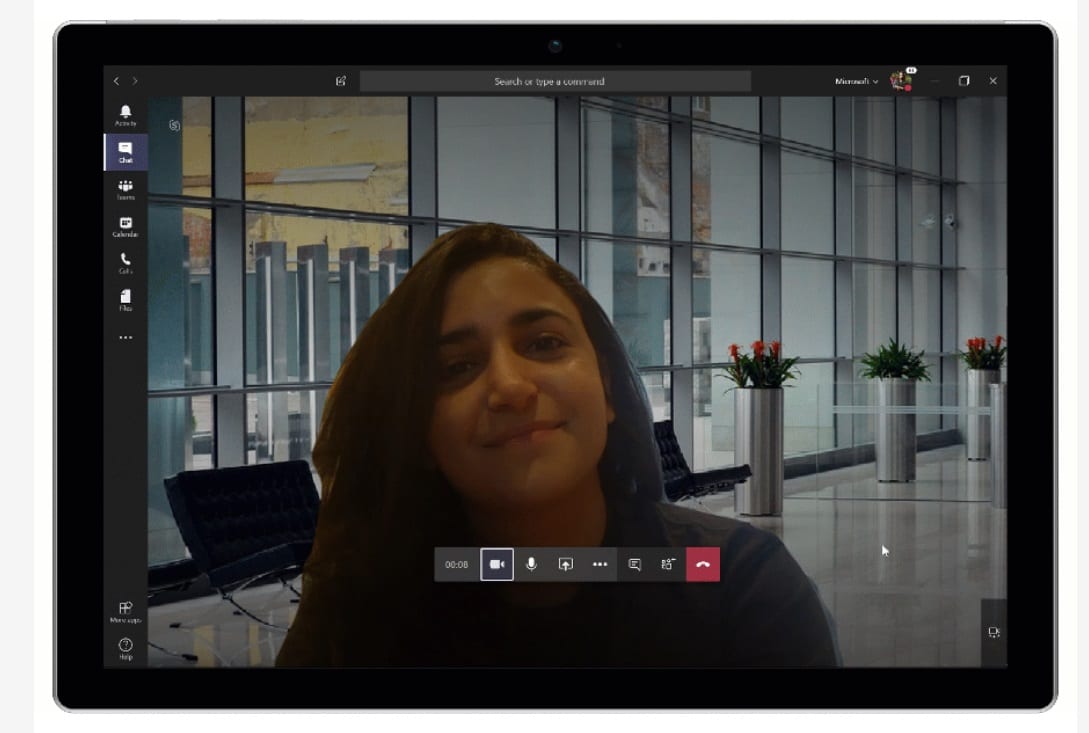Start a new chat with compose icon
Screen dimensions: 1089x733
pyautogui.click(x=342, y=81)
